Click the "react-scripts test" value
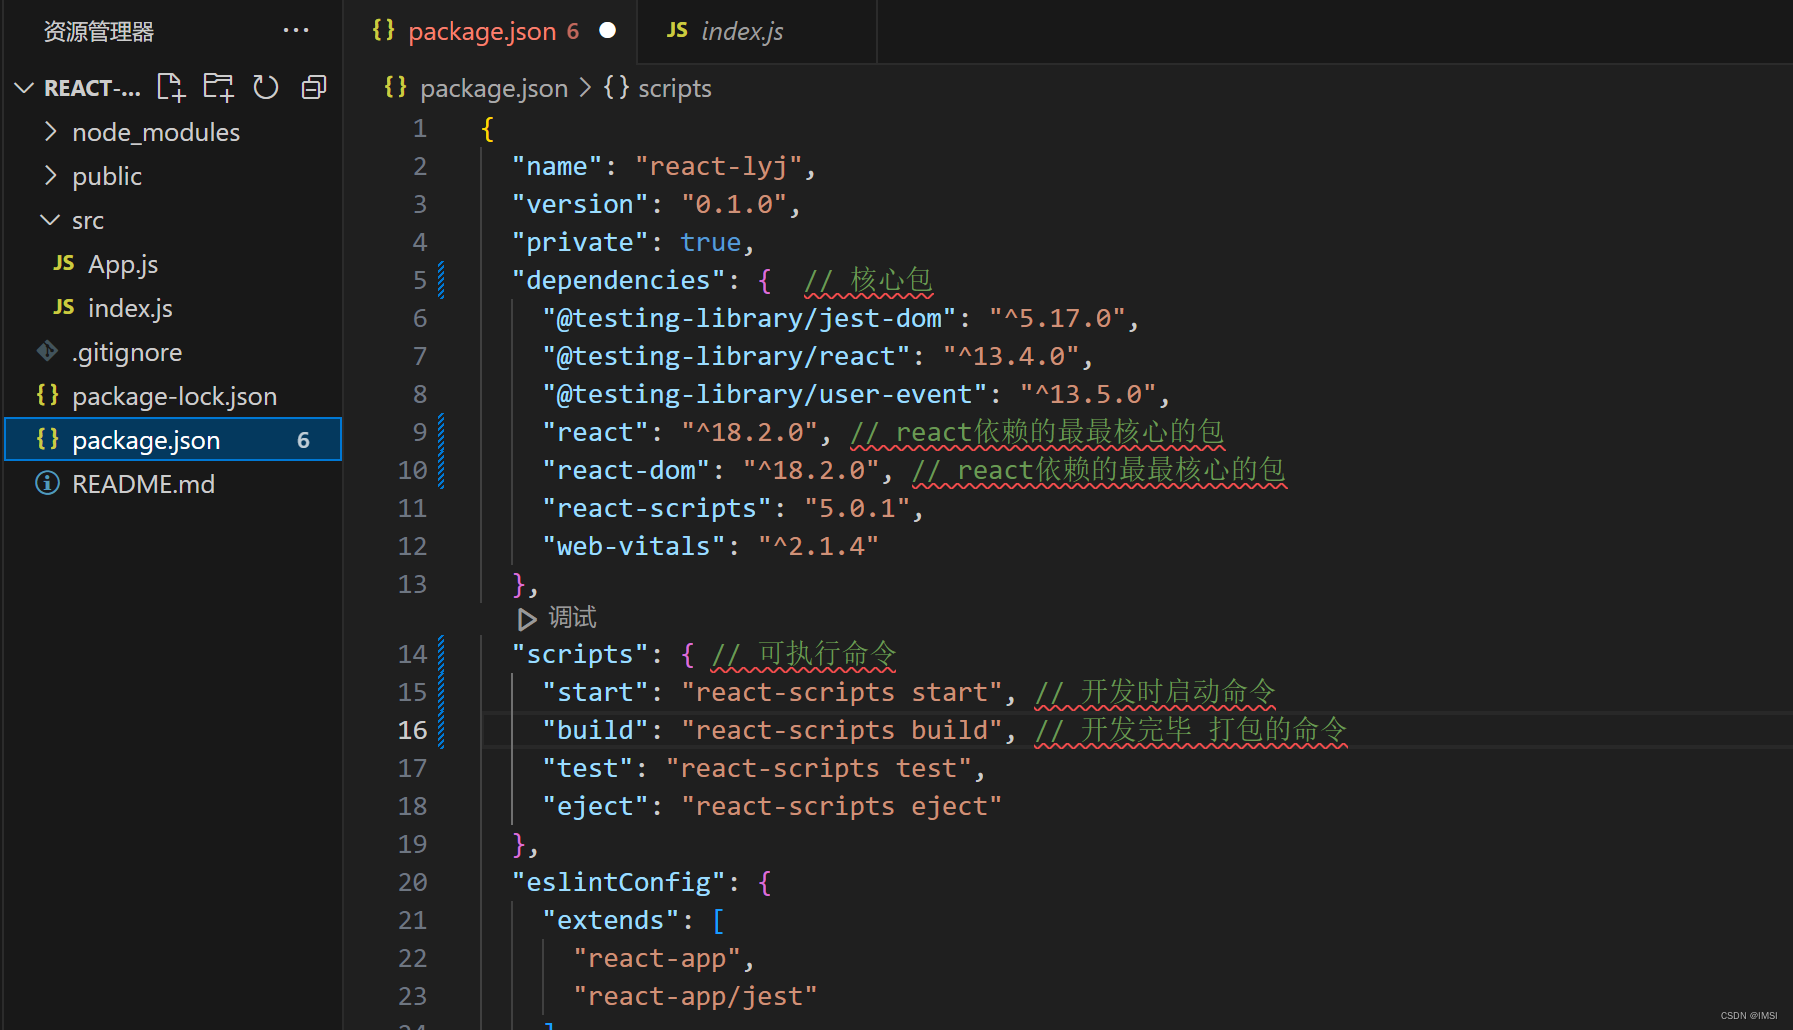The height and width of the screenshot is (1030, 1793). (819, 768)
